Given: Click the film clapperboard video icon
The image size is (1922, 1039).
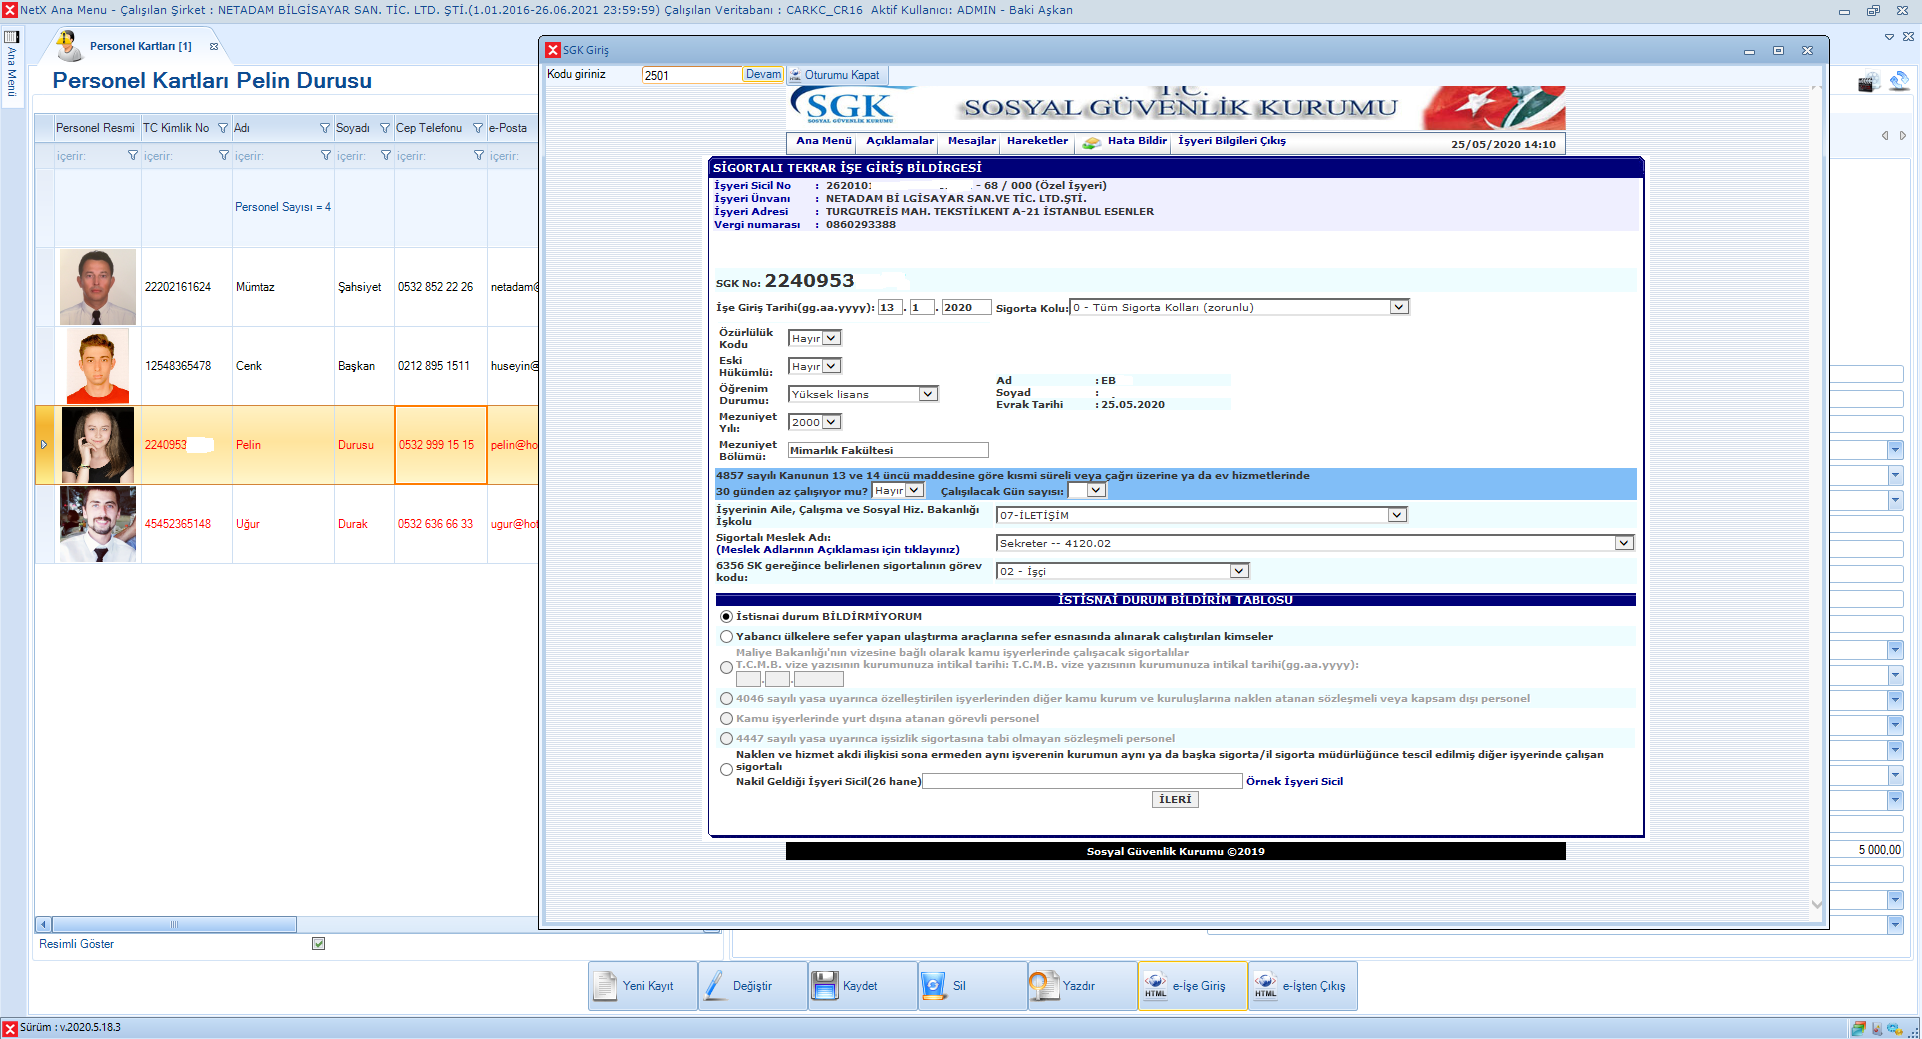Looking at the screenshot, I should pyautogui.click(x=1868, y=82).
